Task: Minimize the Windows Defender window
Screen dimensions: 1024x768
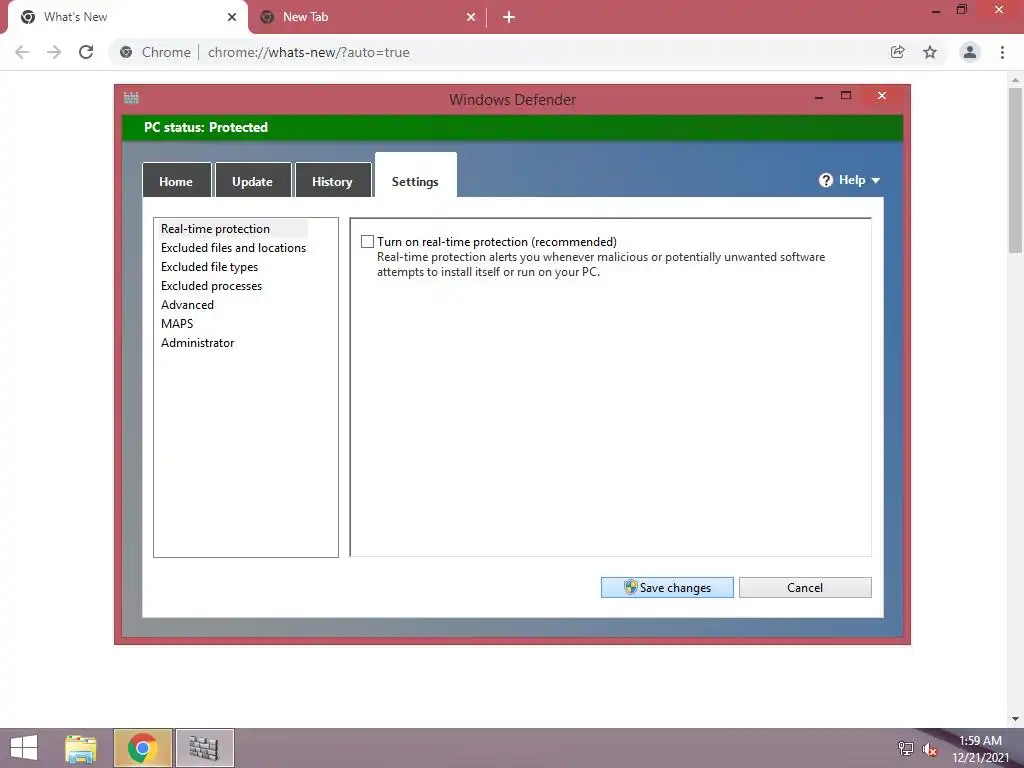Action: (x=819, y=97)
